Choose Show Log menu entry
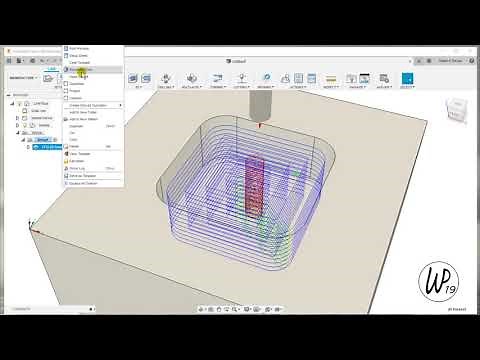 click(93, 169)
